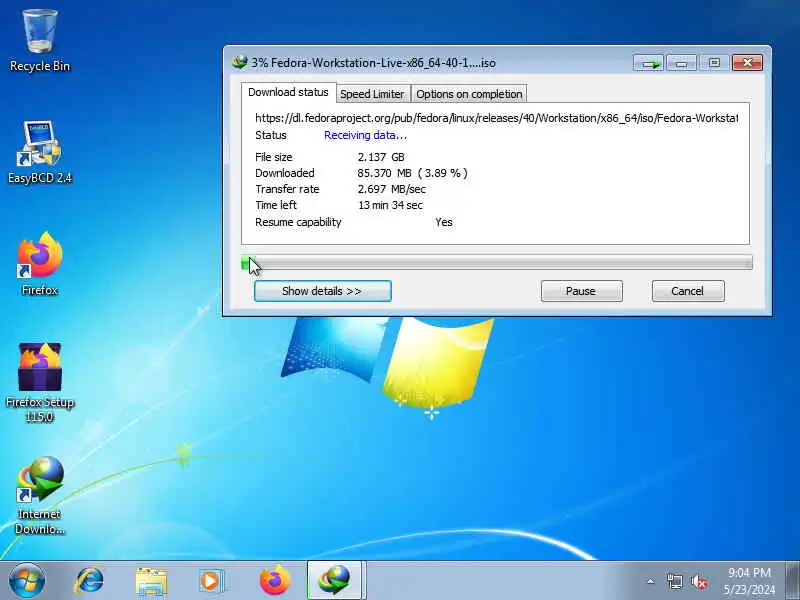Switch to the Speed Limiter tab
Viewport: 800px width, 600px height.
pyautogui.click(x=372, y=94)
